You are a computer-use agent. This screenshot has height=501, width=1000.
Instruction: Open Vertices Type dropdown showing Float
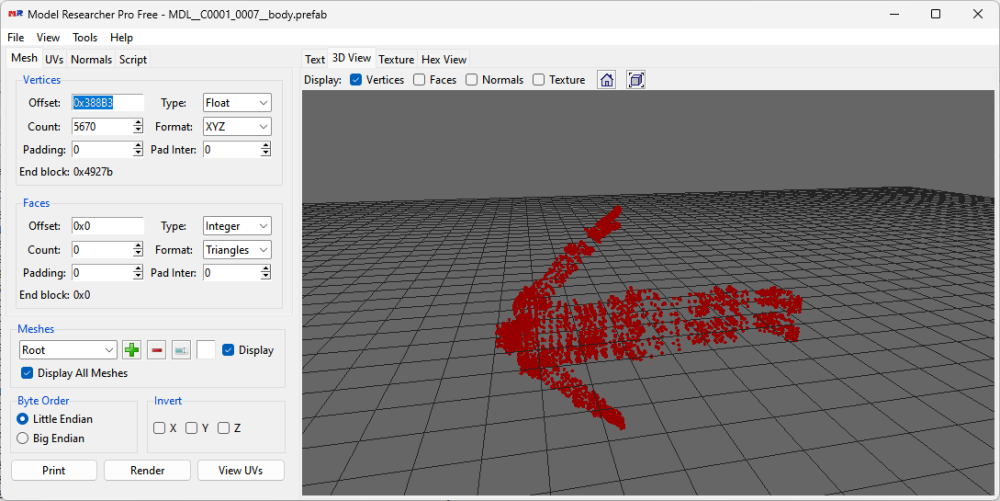(237, 103)
